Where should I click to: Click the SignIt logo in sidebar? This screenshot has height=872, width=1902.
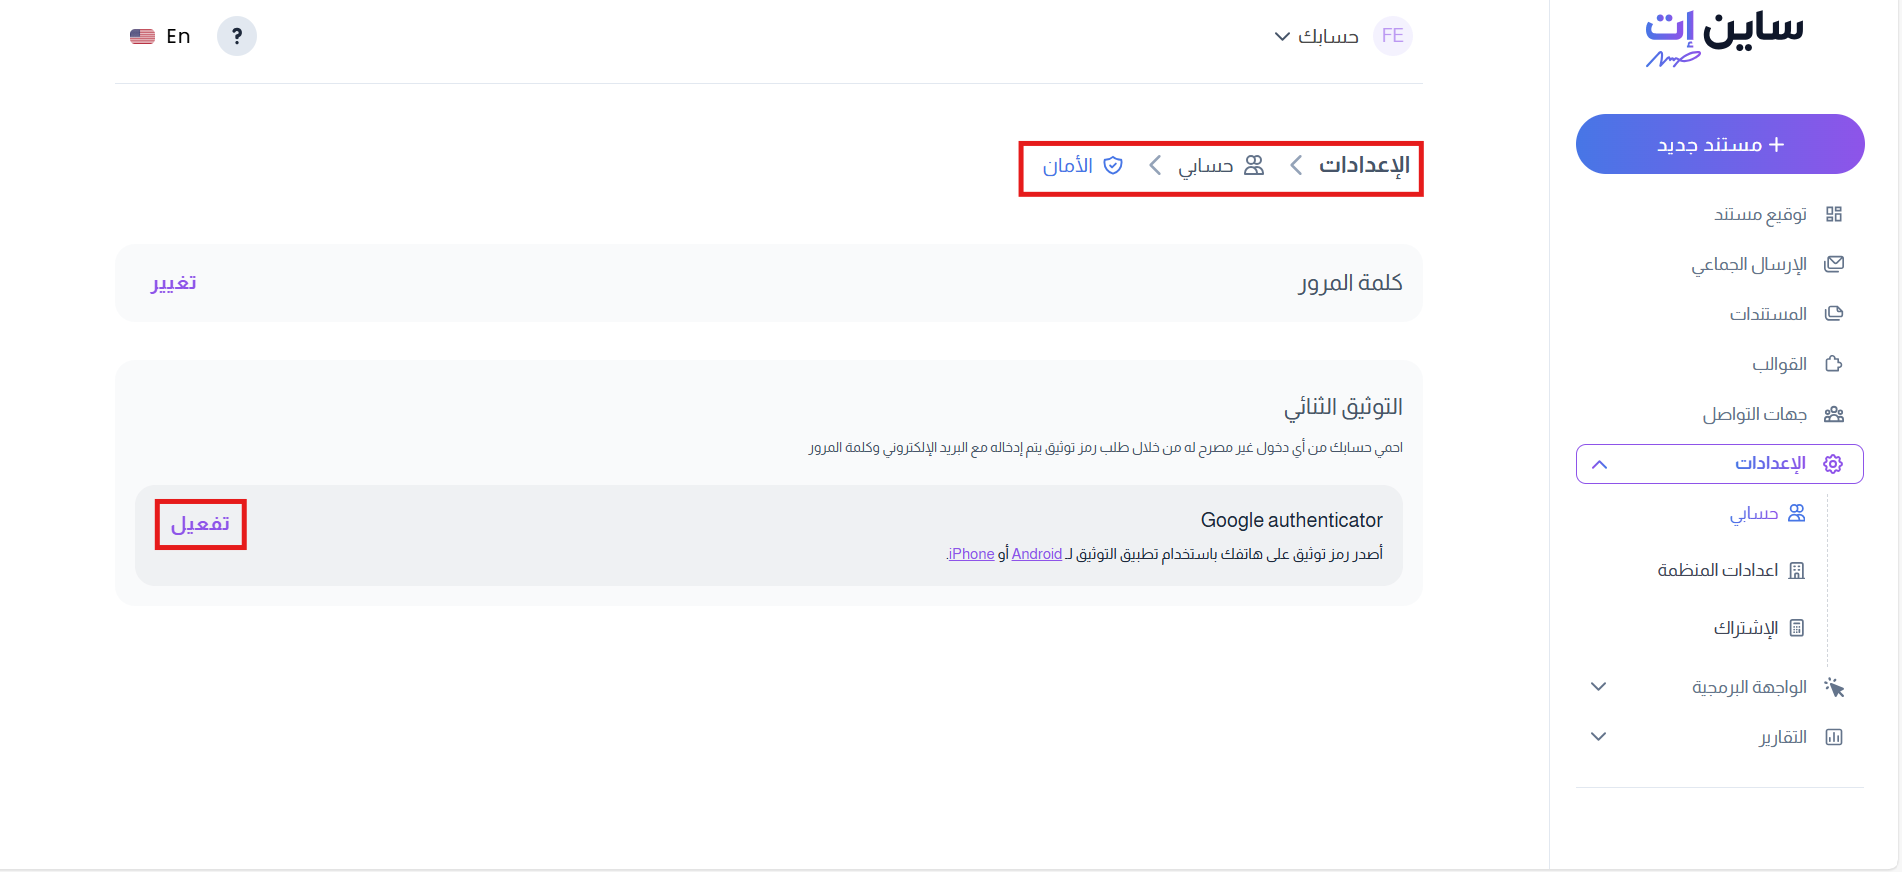1723,39
